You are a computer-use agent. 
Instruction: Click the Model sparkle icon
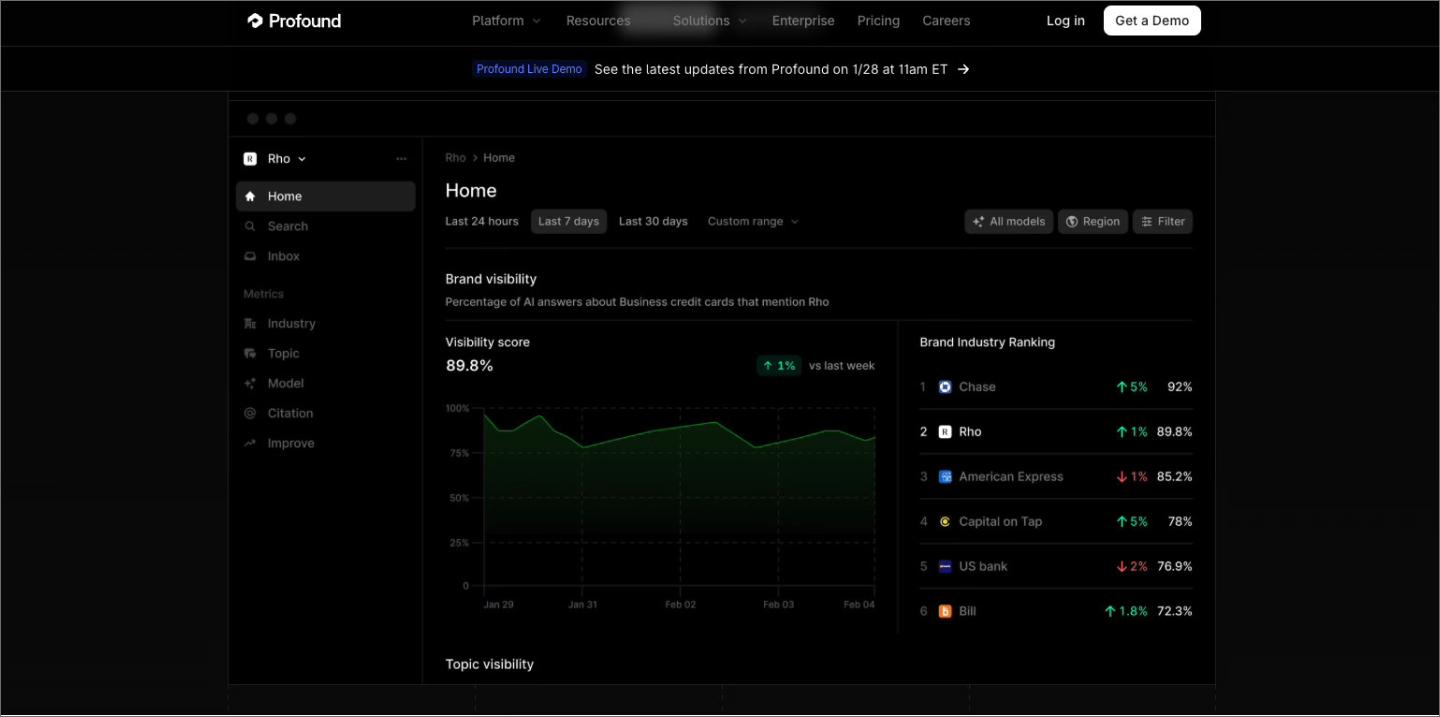250,384
